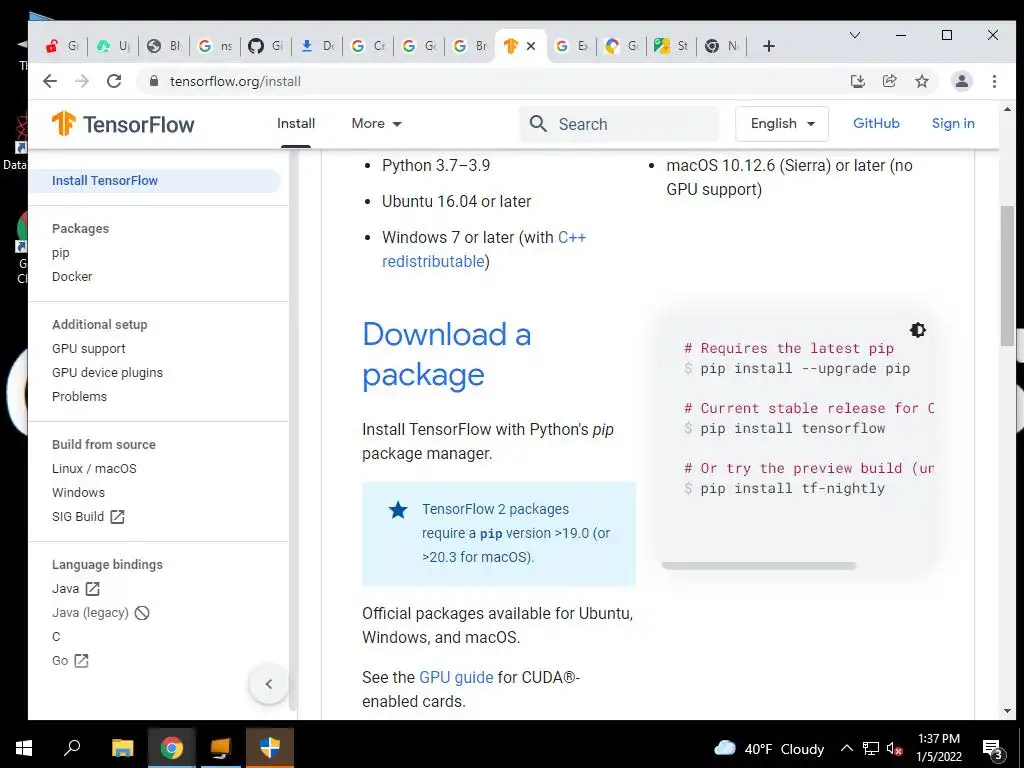Collapse the sidebar with chevron button
Screen dimensions: 1024x768
pos(268,684)
